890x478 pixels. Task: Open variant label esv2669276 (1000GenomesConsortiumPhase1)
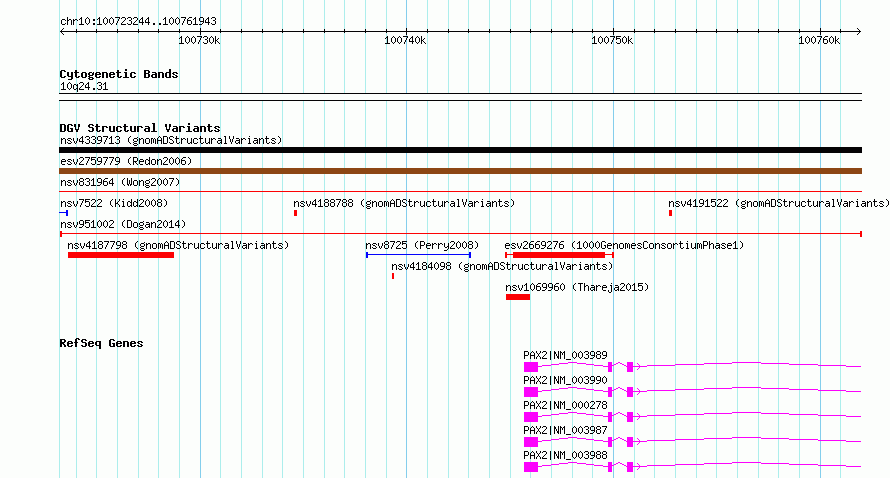(624, 245)
